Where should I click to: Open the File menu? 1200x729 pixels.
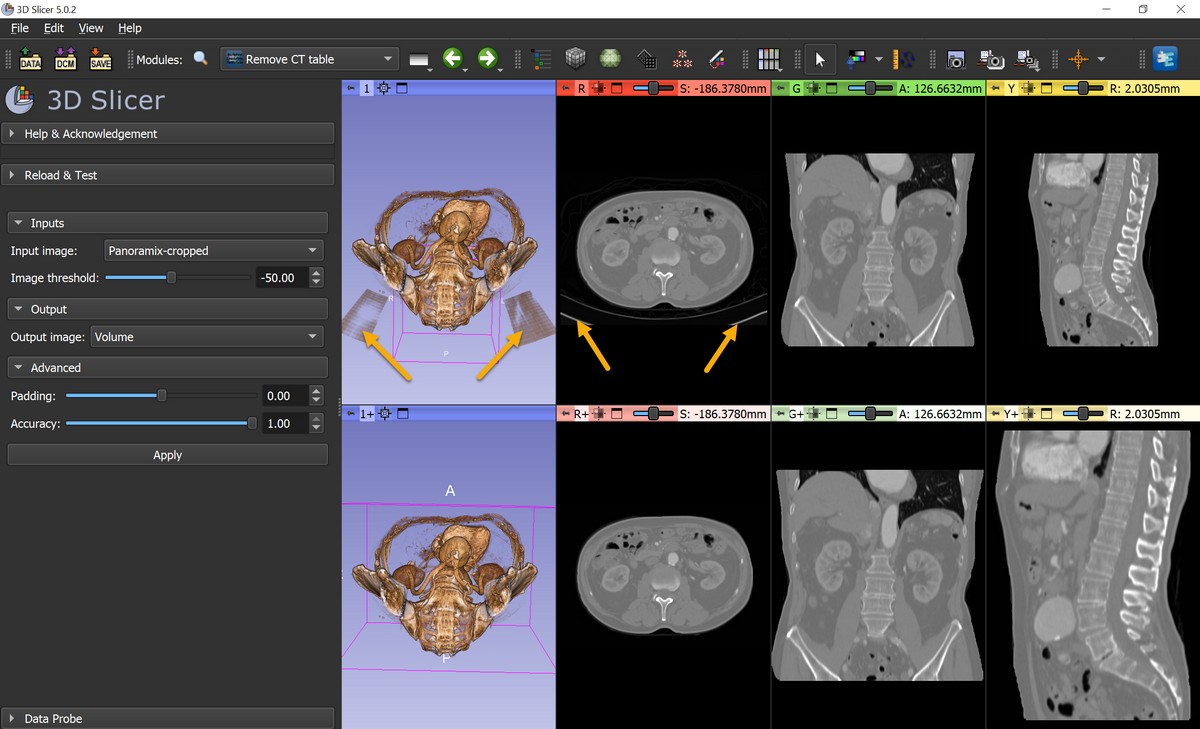point(20,28)
